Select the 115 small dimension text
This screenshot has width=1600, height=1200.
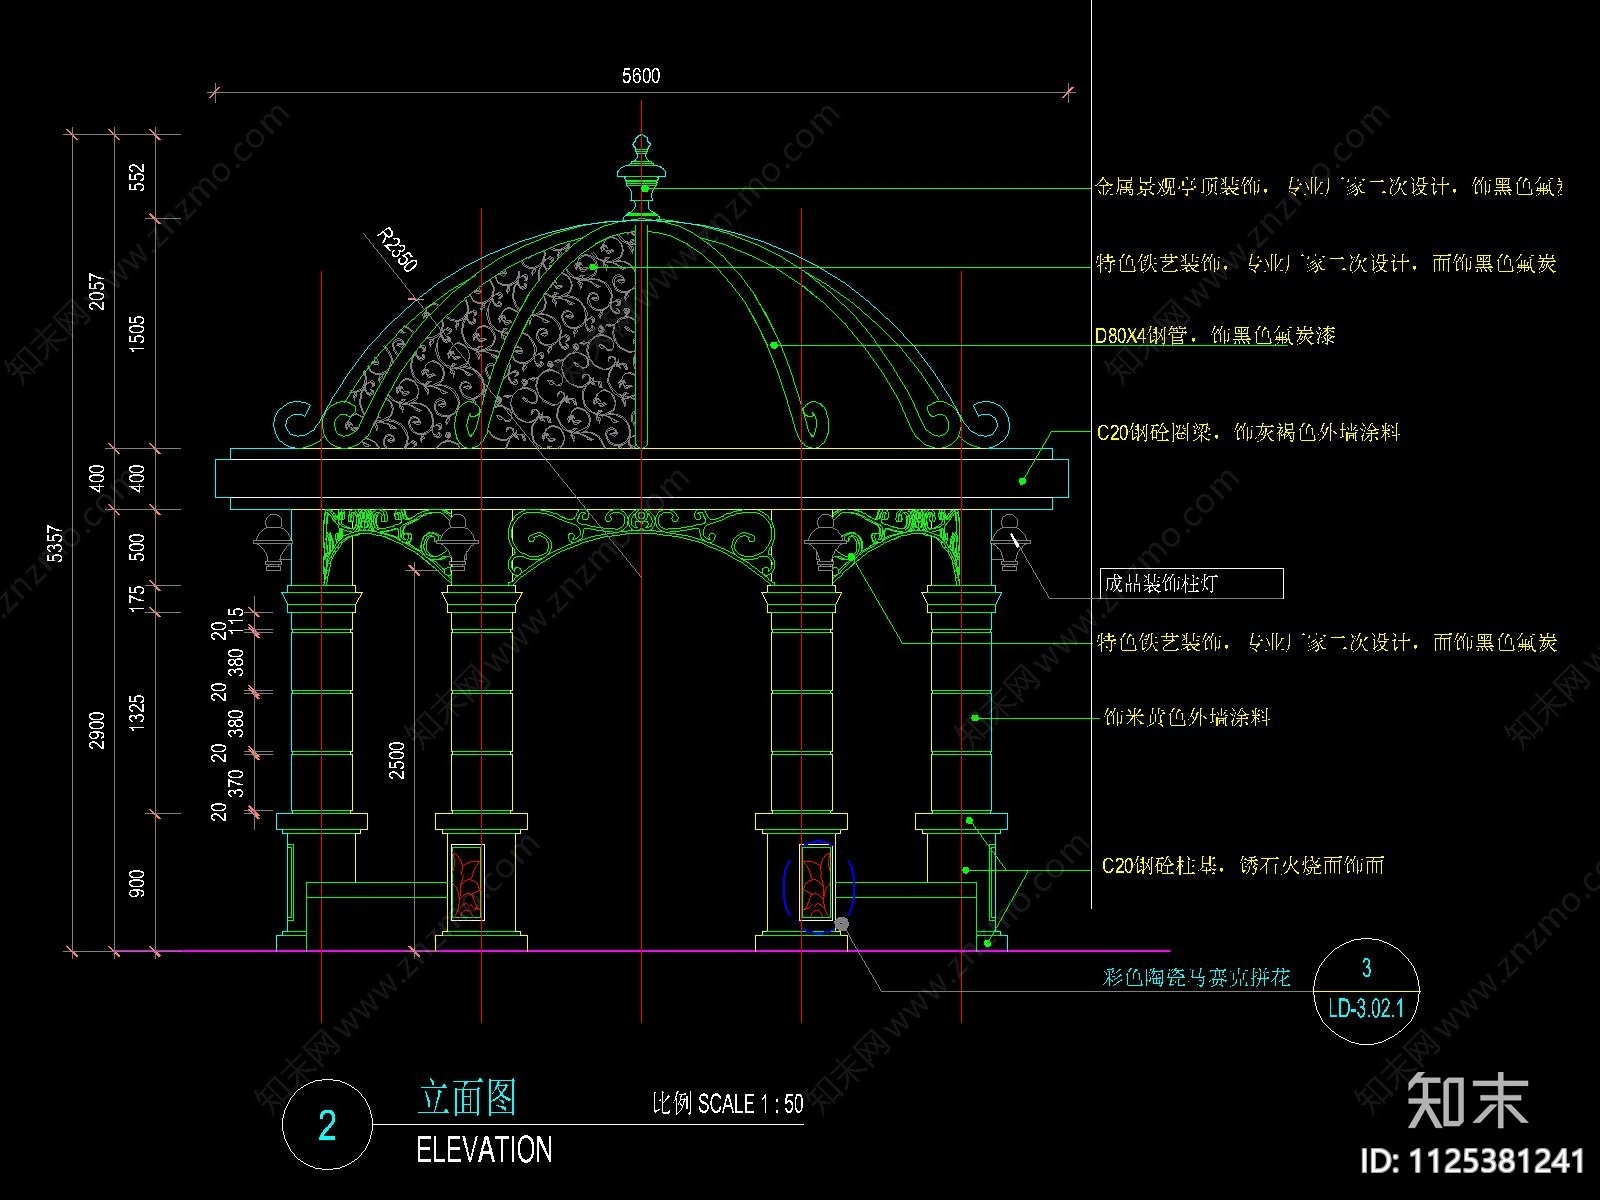(x=236, y=620)
